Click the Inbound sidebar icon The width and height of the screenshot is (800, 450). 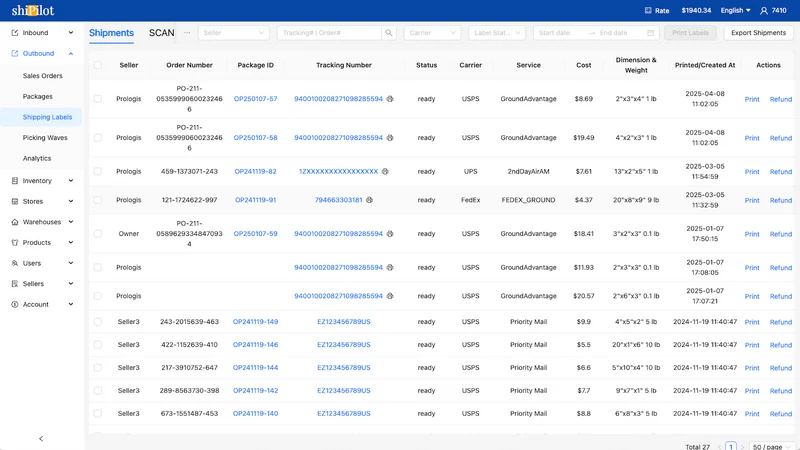14,33
